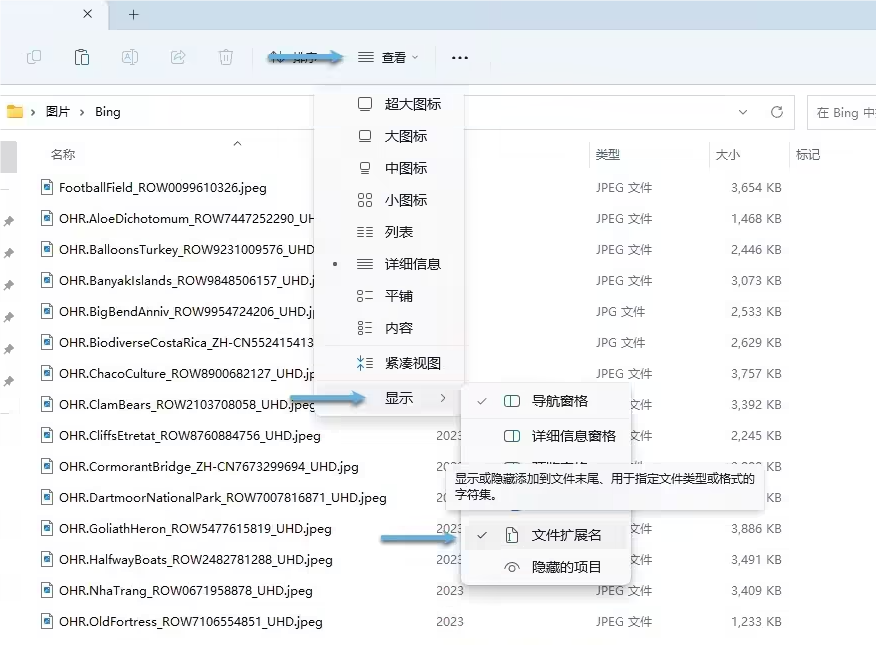876x645 pixels.
Task: Add a new tab with plus icon
Action: click(x=134, y=15)
